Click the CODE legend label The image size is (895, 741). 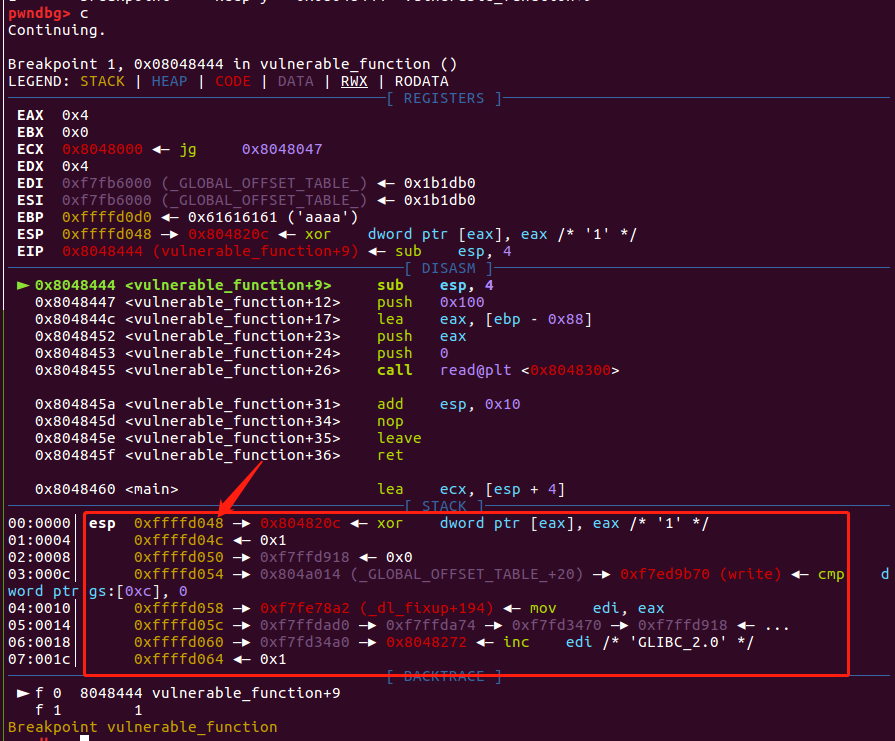(x=232, y=81)
